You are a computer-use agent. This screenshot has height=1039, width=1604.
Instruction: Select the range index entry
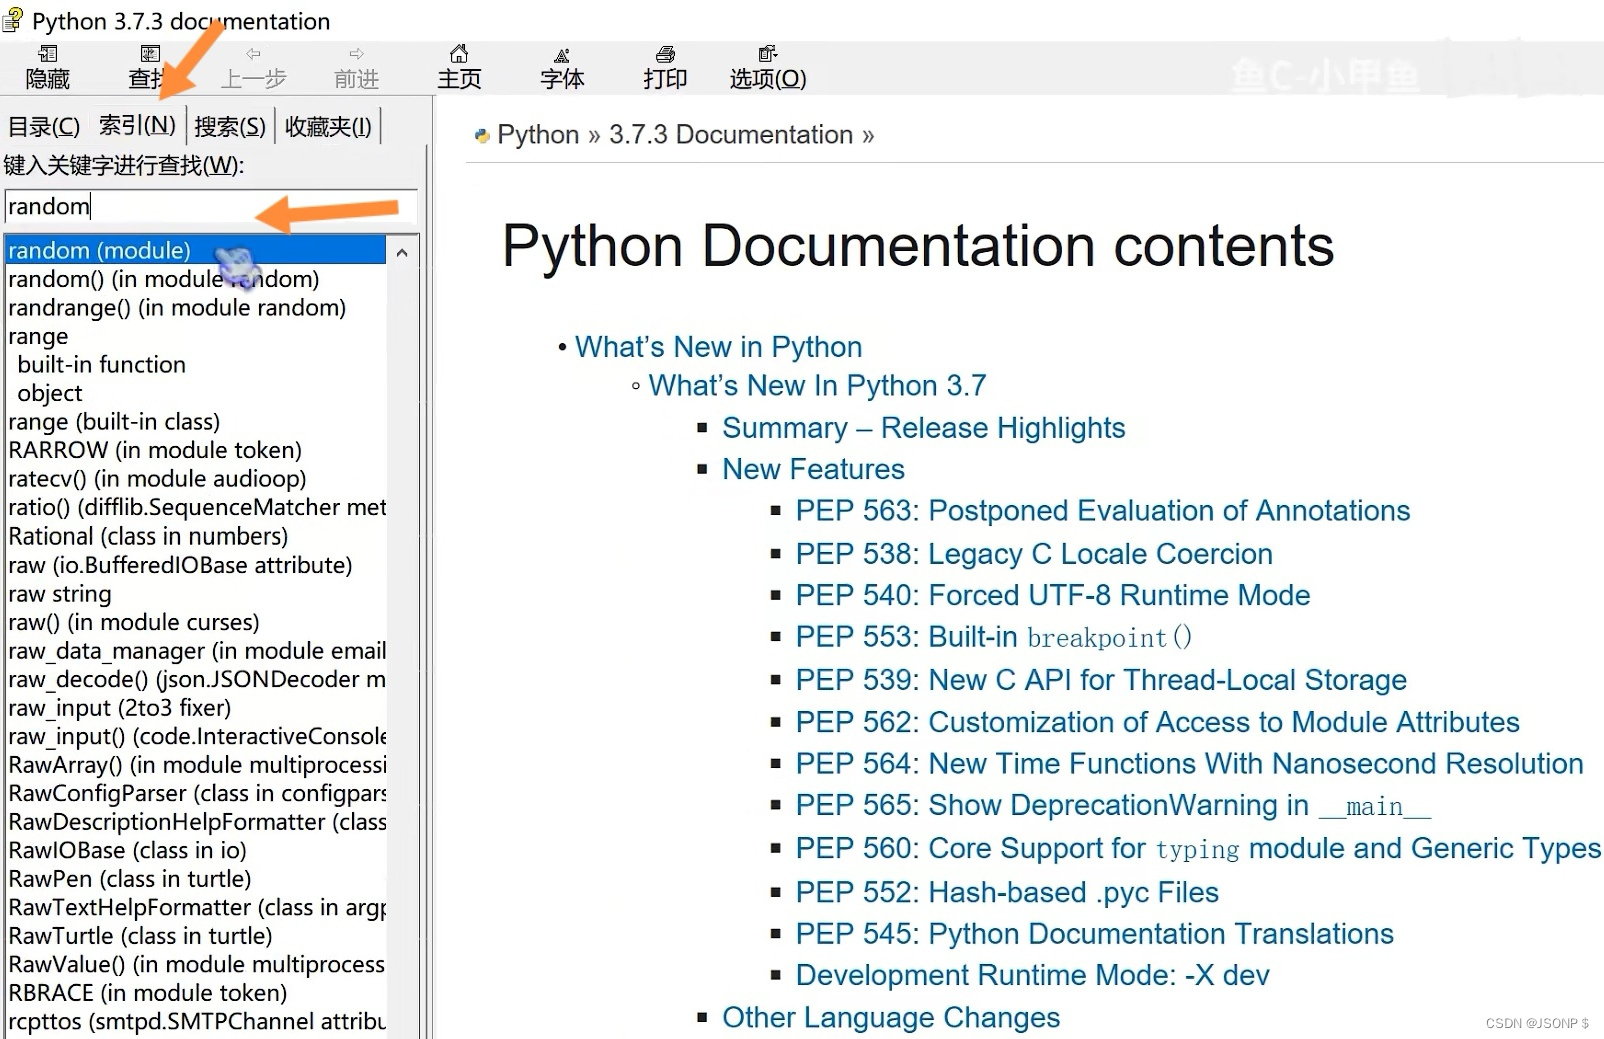click(38, 336)
